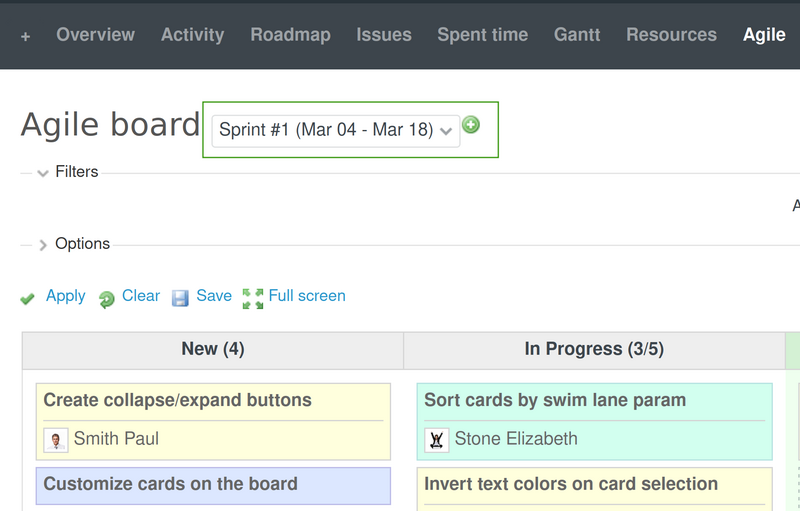Click the Full screen expand icon
Screen dimensions: 800x511
[253, 298]
